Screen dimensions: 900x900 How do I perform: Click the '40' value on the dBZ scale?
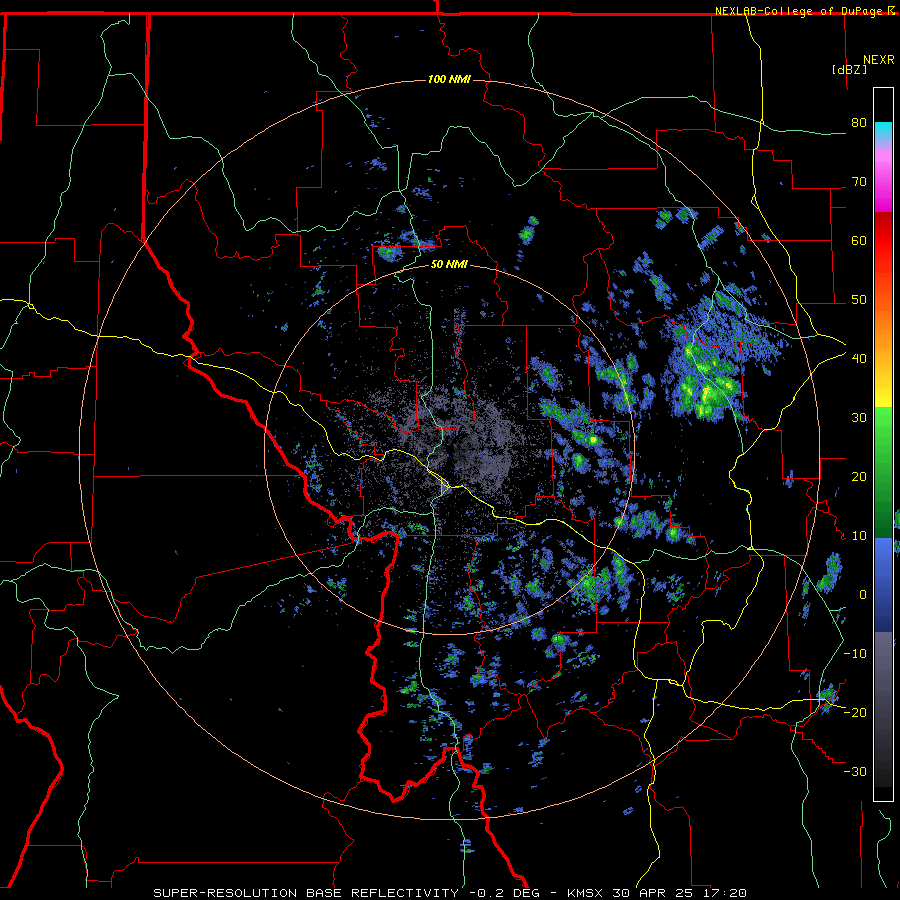(x=859, y=358)
